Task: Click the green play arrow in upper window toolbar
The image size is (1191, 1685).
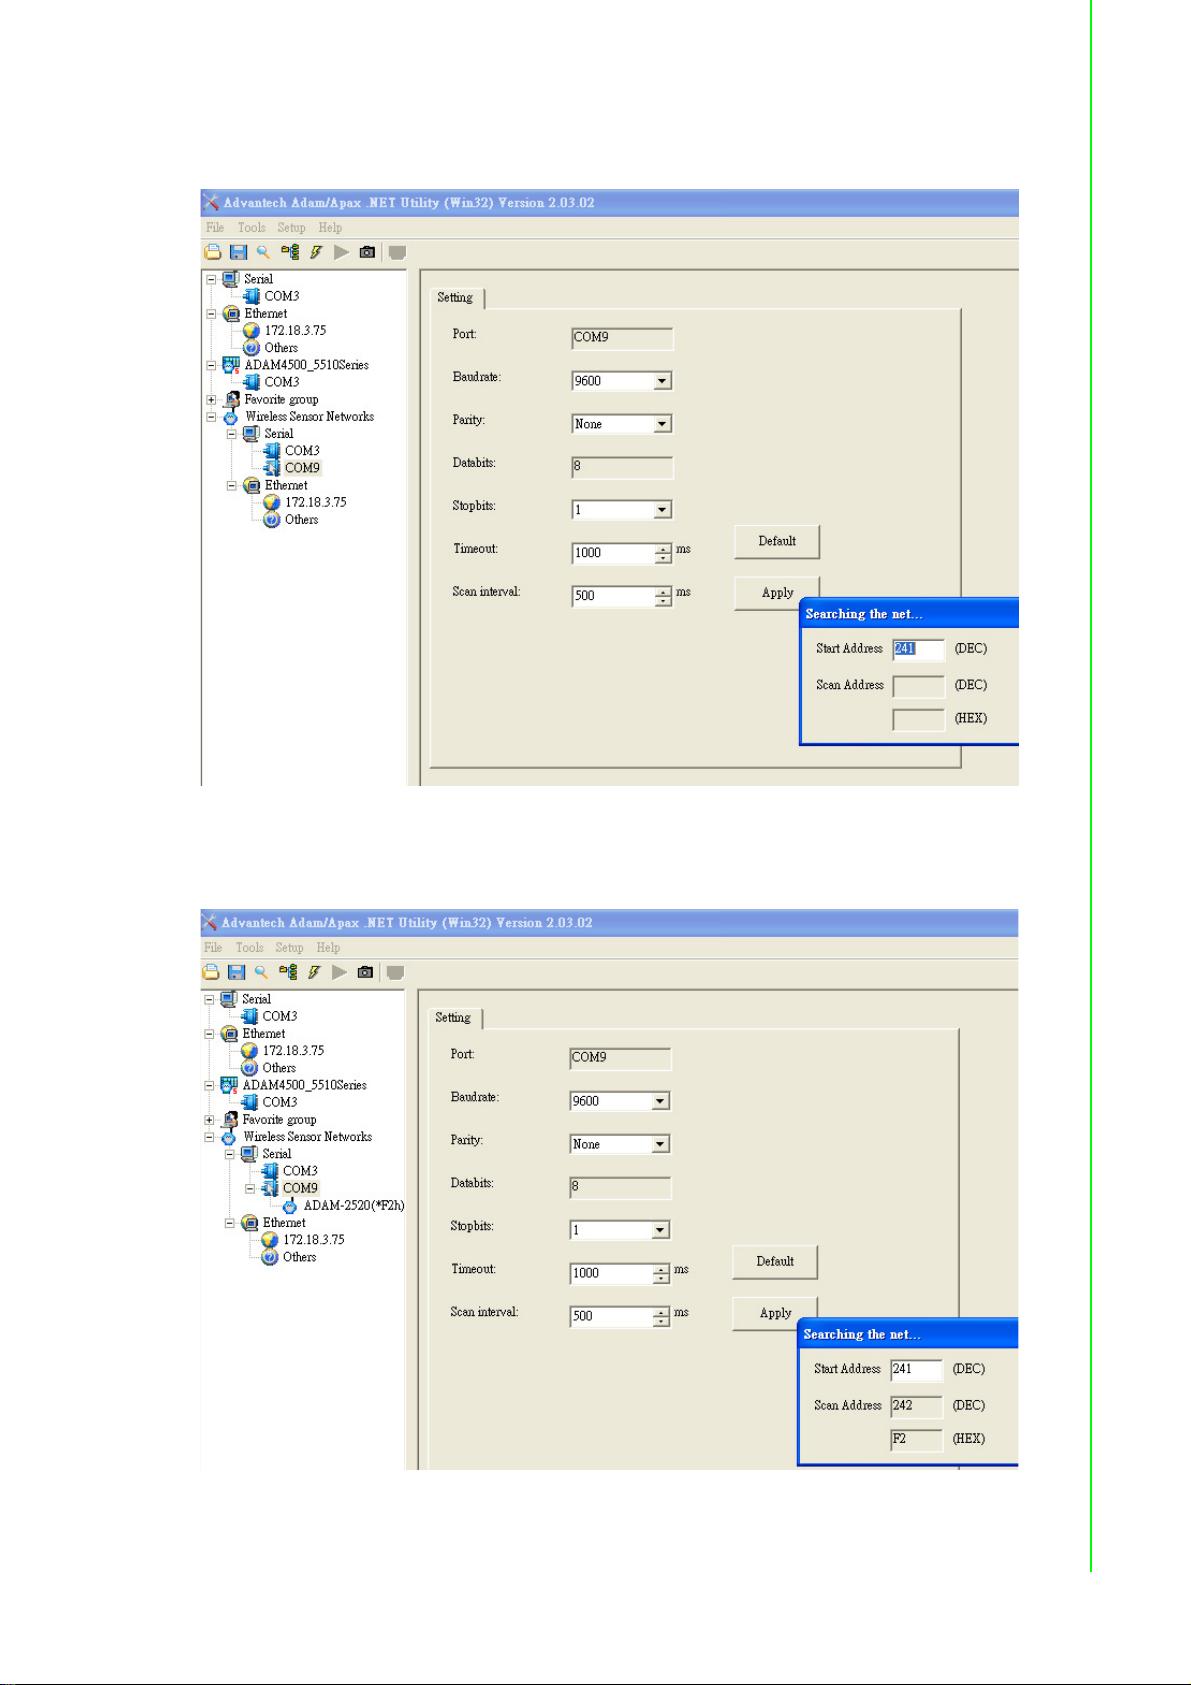Action: coord(341,252)
